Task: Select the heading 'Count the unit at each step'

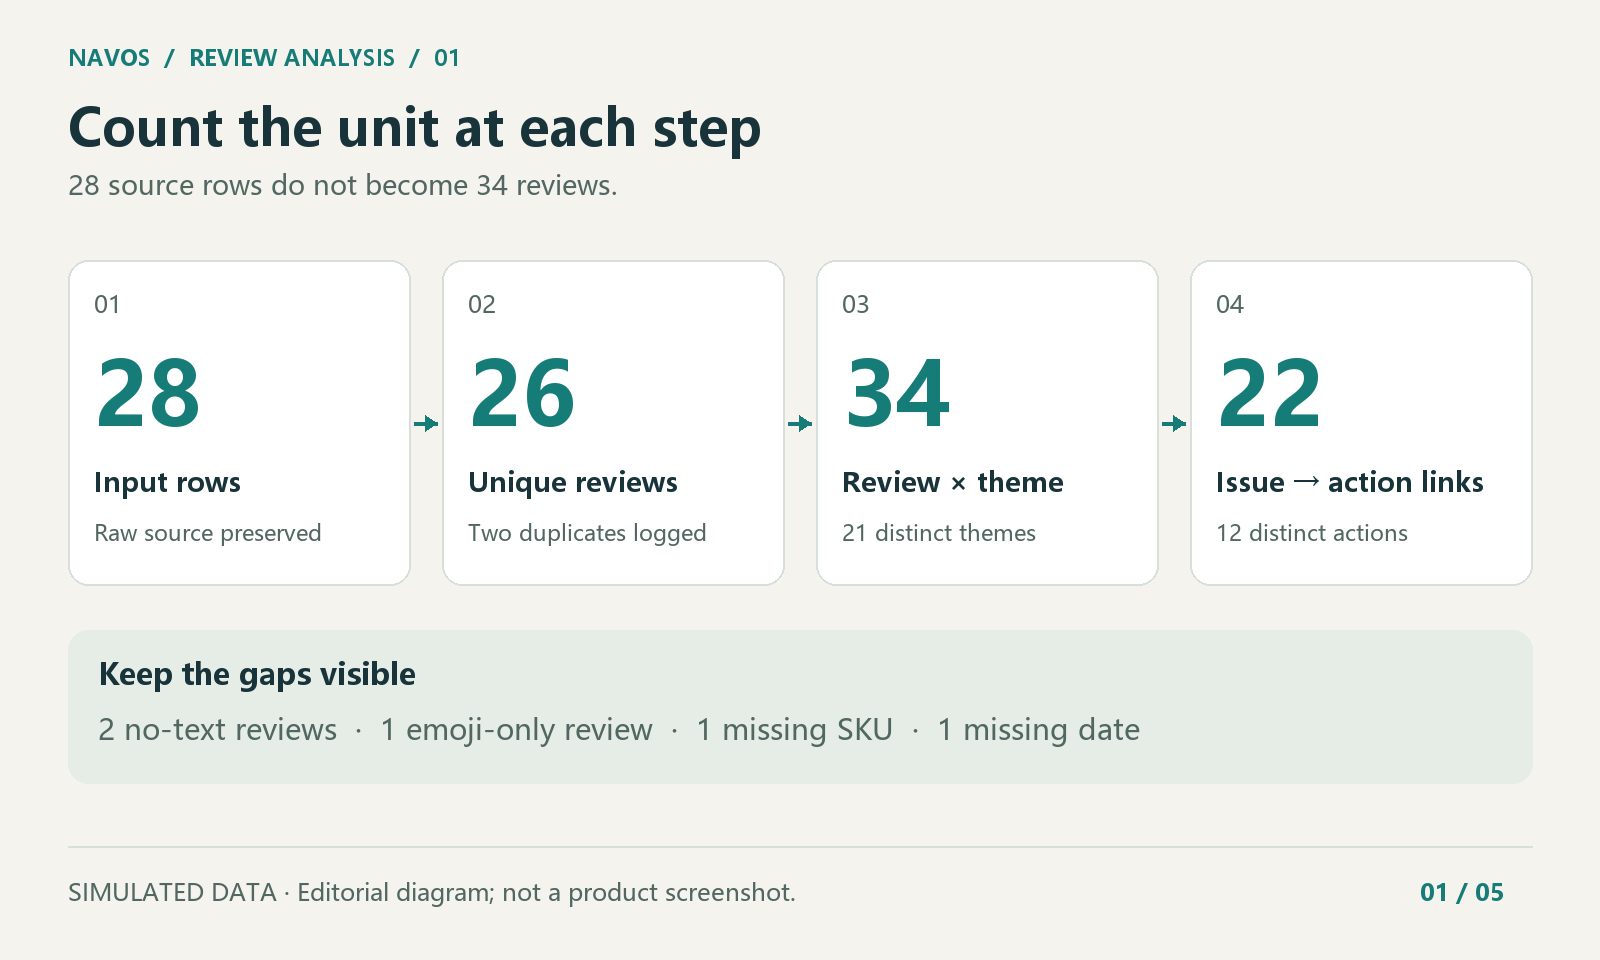Action: (415, 128)
